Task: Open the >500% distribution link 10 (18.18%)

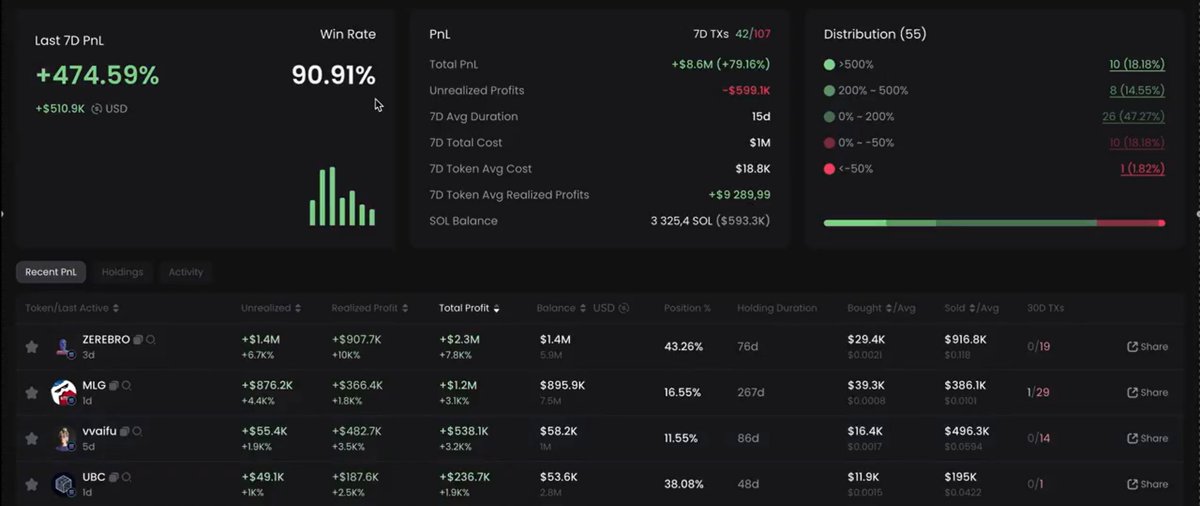Action: pyautogui.click(x=1136, y=64)
